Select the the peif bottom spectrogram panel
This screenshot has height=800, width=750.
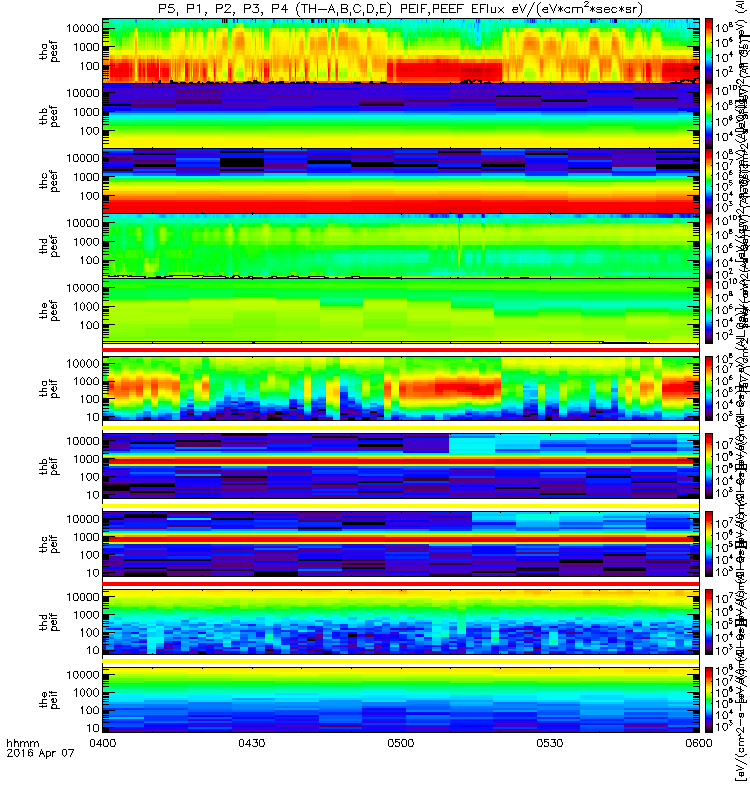pos(401,699)
